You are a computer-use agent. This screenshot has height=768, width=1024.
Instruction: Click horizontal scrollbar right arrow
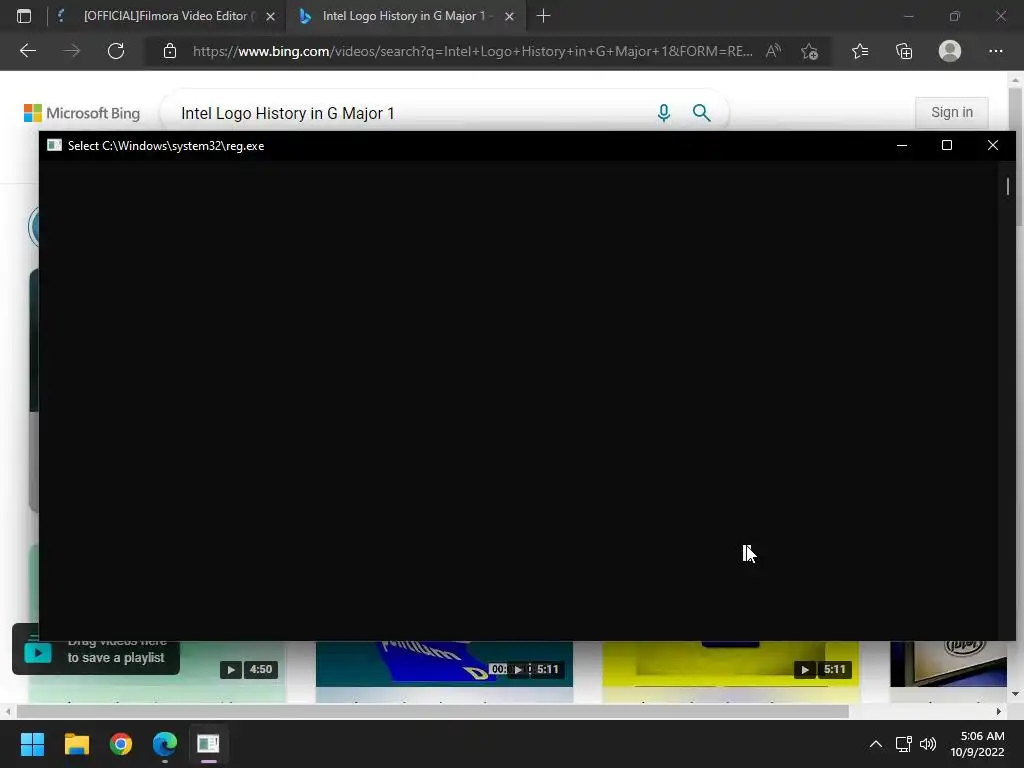point(999,711)
